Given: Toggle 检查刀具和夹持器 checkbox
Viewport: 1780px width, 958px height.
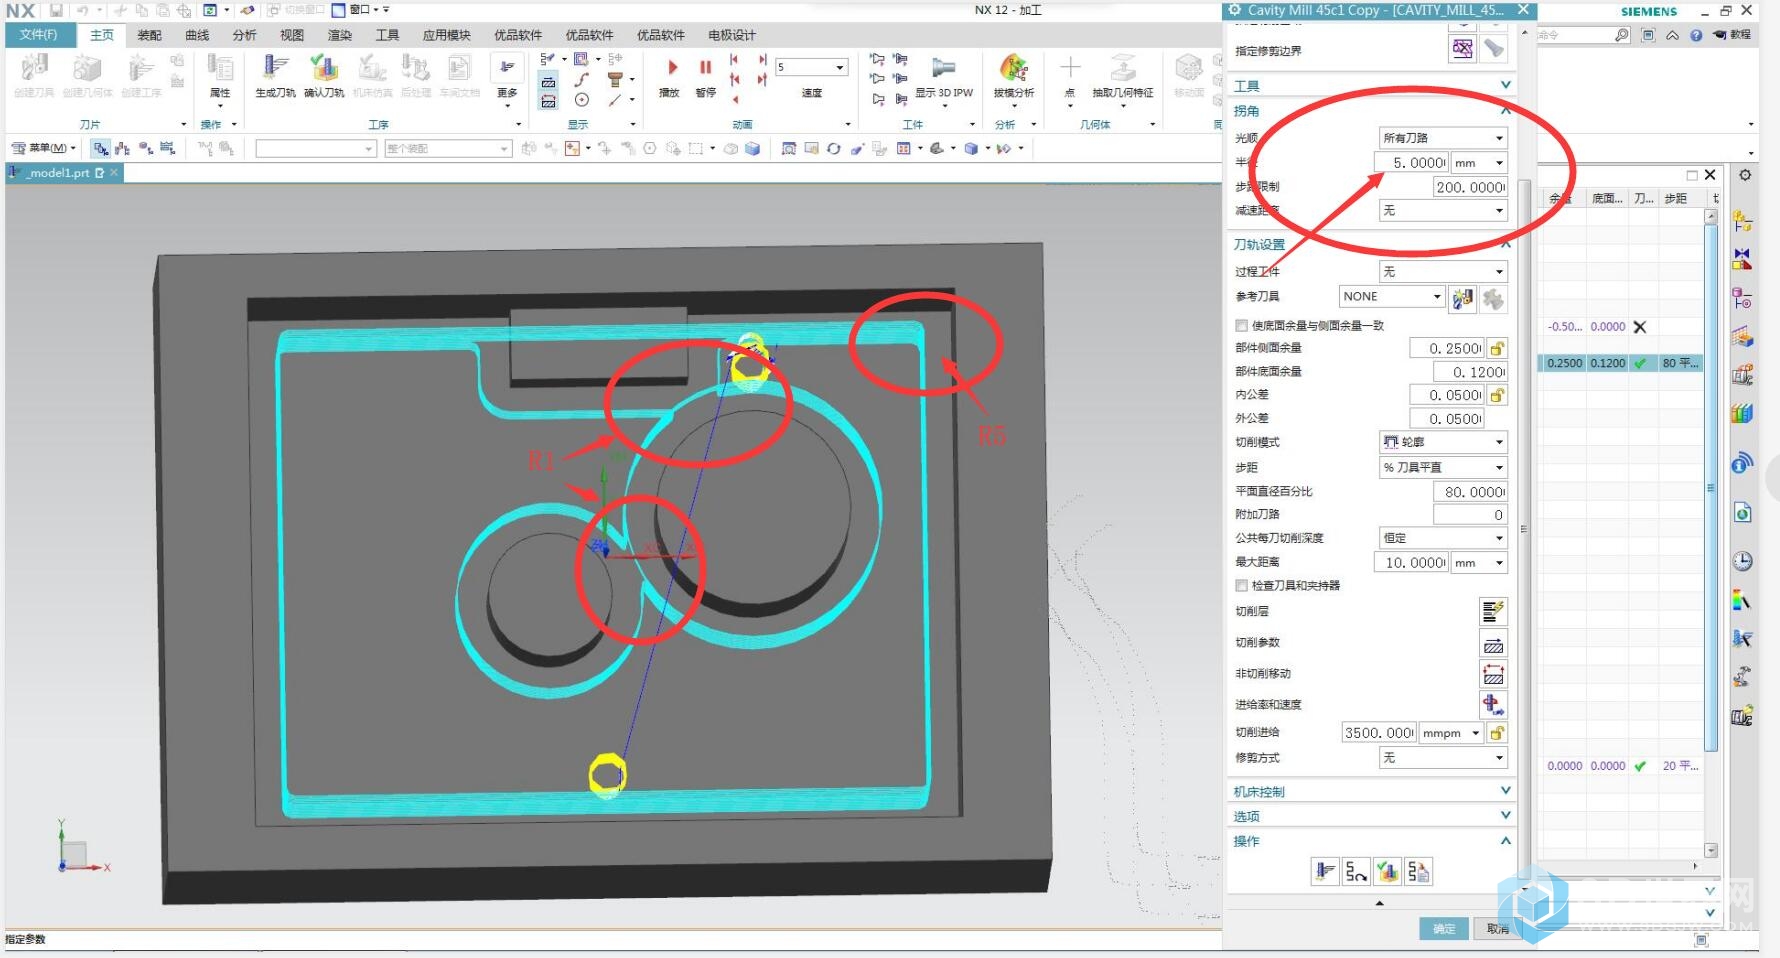Looking at the screenshot, I should coord(1241,586).
